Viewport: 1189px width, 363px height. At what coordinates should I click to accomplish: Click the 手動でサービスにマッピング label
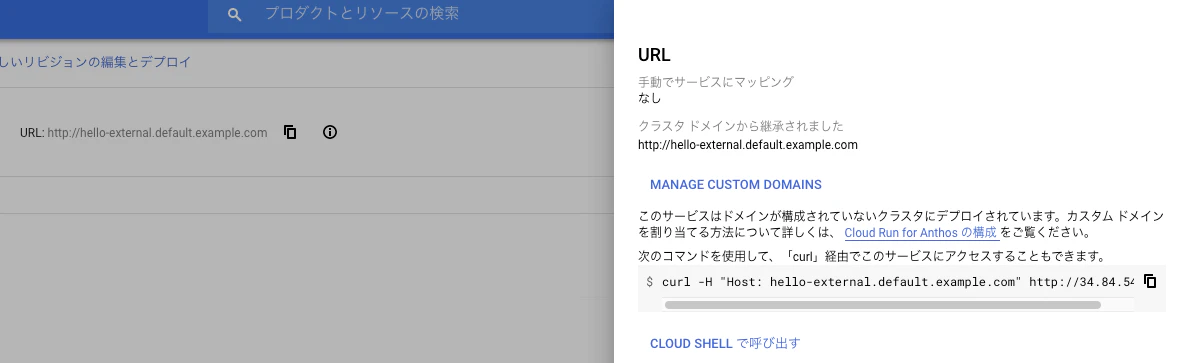click(x=716, y=82)
